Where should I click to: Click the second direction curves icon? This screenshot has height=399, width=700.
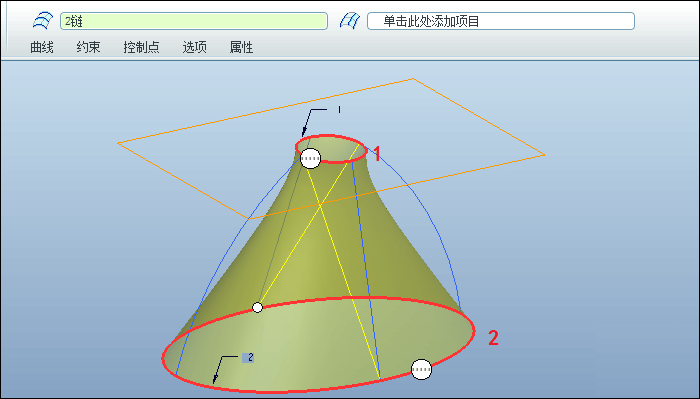tap(350, 21)
